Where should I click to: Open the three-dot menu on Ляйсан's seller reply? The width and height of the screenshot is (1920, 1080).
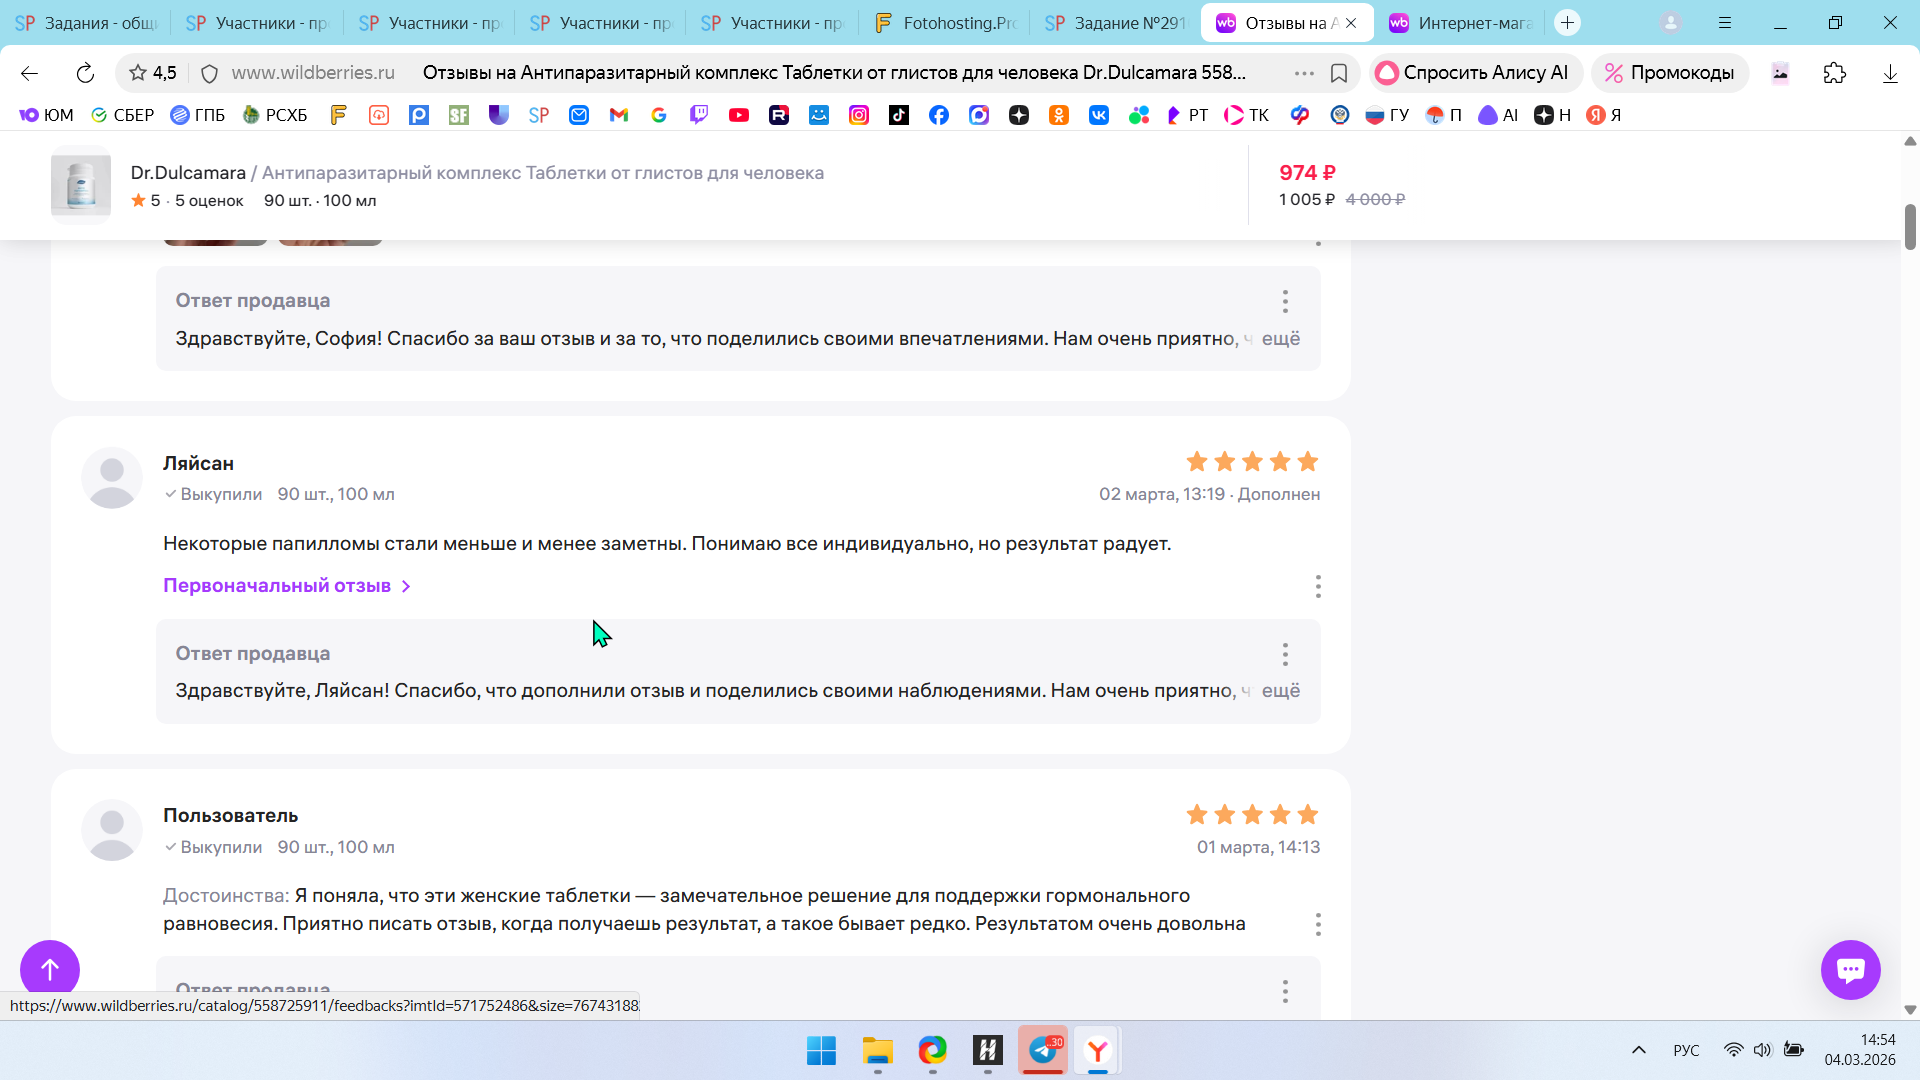click(x=1285, y=654)
